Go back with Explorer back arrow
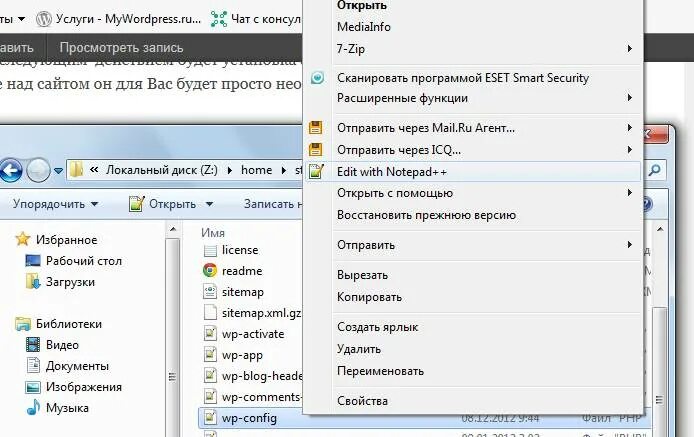The image size is (694, 437). pos(10,170)
